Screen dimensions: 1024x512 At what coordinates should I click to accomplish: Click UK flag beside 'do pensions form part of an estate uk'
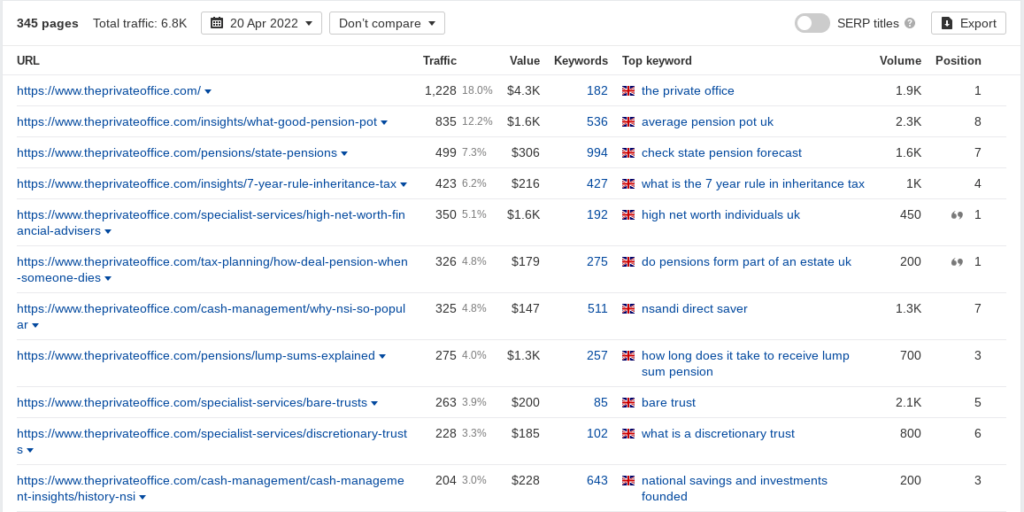[x=628, y=262]
